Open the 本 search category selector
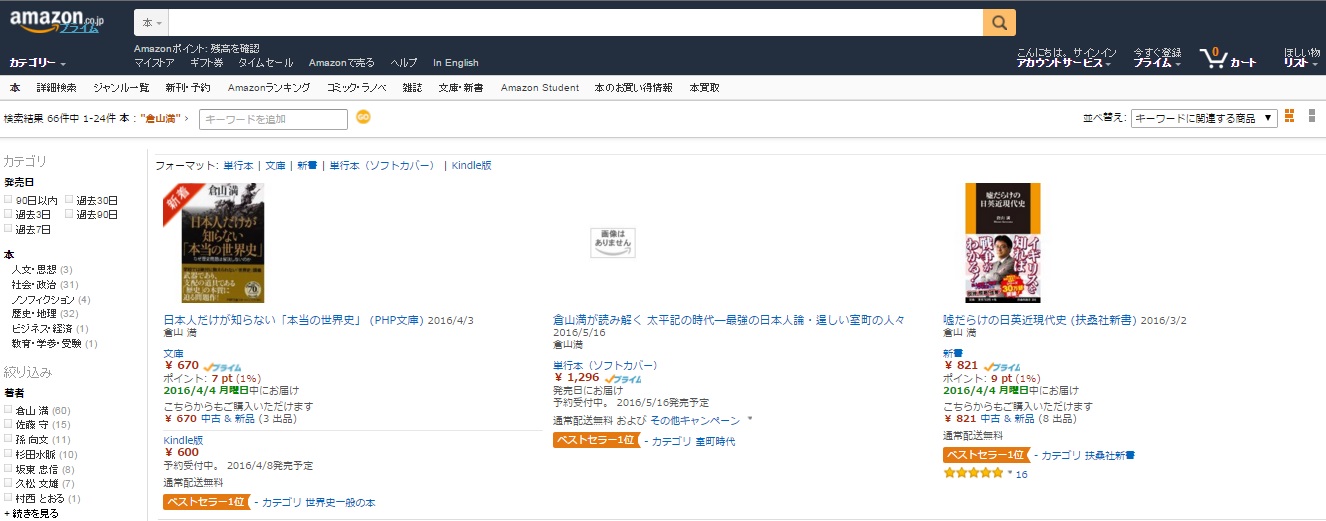The width and height of the screenshot is (1326, 521). (x=152, y=22)
